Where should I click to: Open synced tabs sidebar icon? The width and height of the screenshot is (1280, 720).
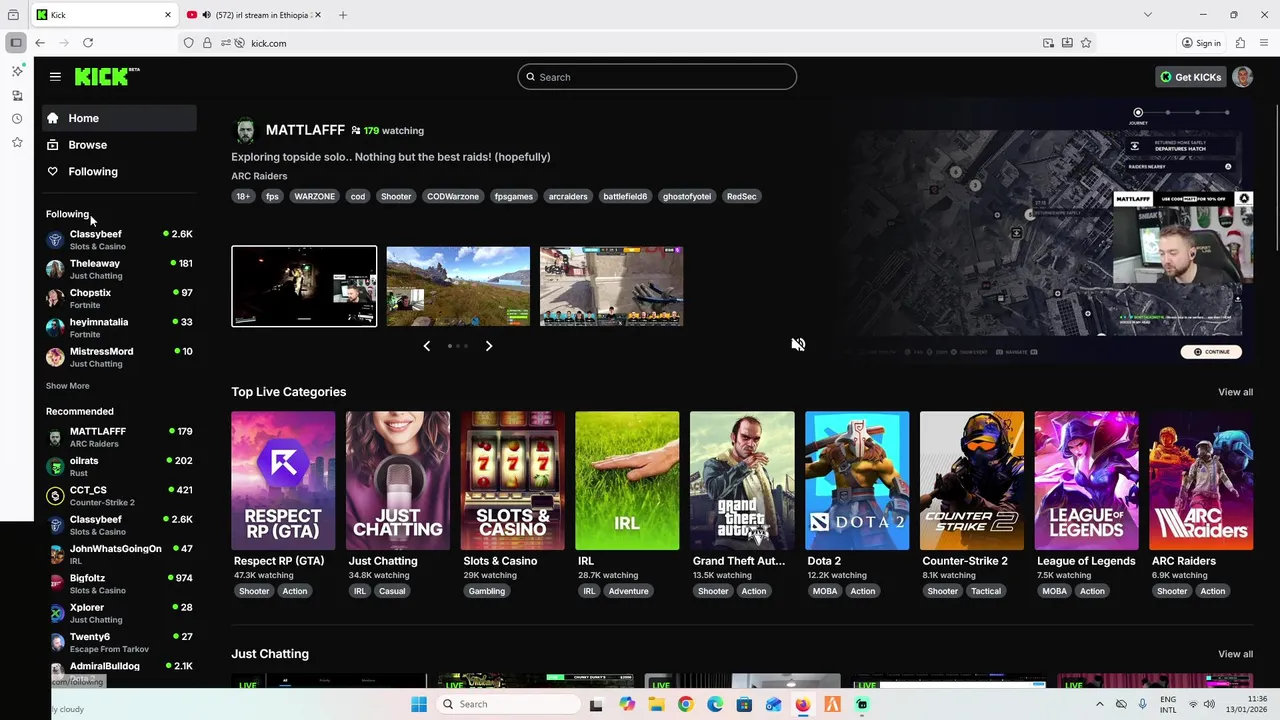[17, 95]
